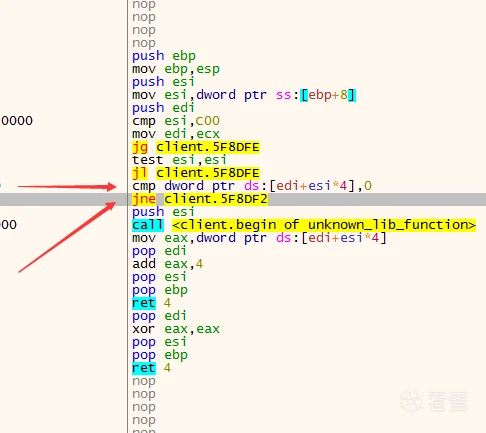Screen dimensions: 486x433
Task: Click the call to unknown_lib_function line
Action: tap(304, 225)
